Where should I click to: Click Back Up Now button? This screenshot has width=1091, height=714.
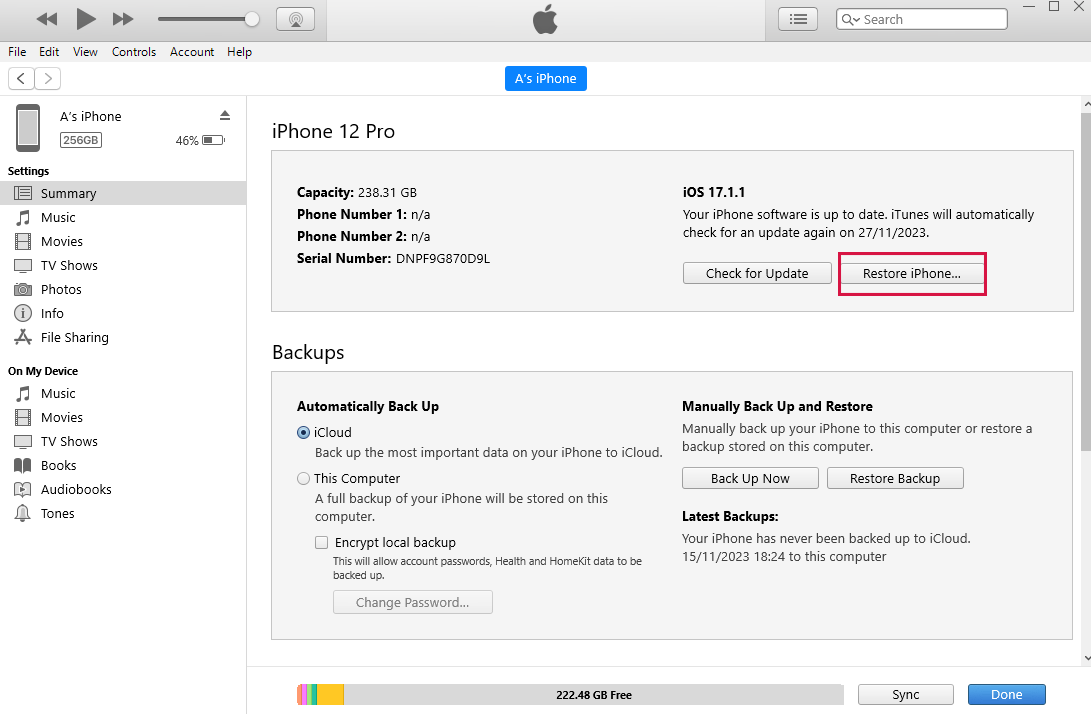click(750, 479)
